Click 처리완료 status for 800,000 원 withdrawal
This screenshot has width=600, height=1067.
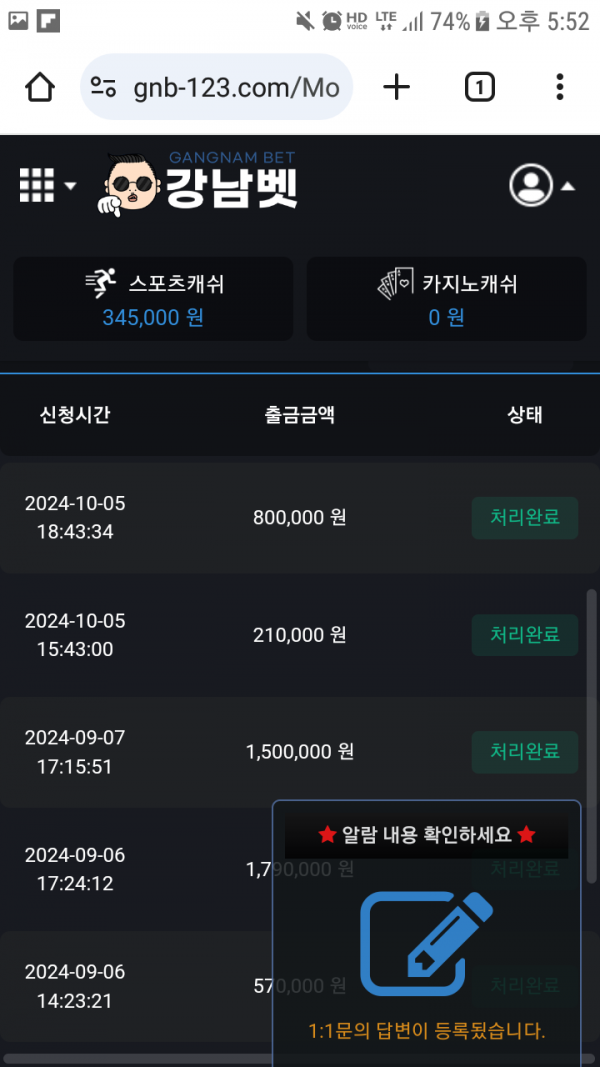click(524, 517)
